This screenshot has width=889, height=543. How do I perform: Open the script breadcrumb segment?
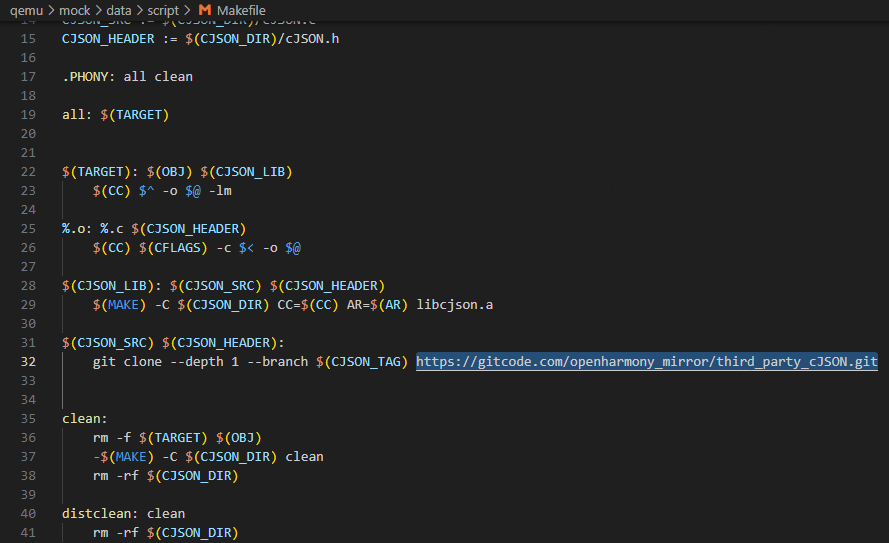click(163, 10)
